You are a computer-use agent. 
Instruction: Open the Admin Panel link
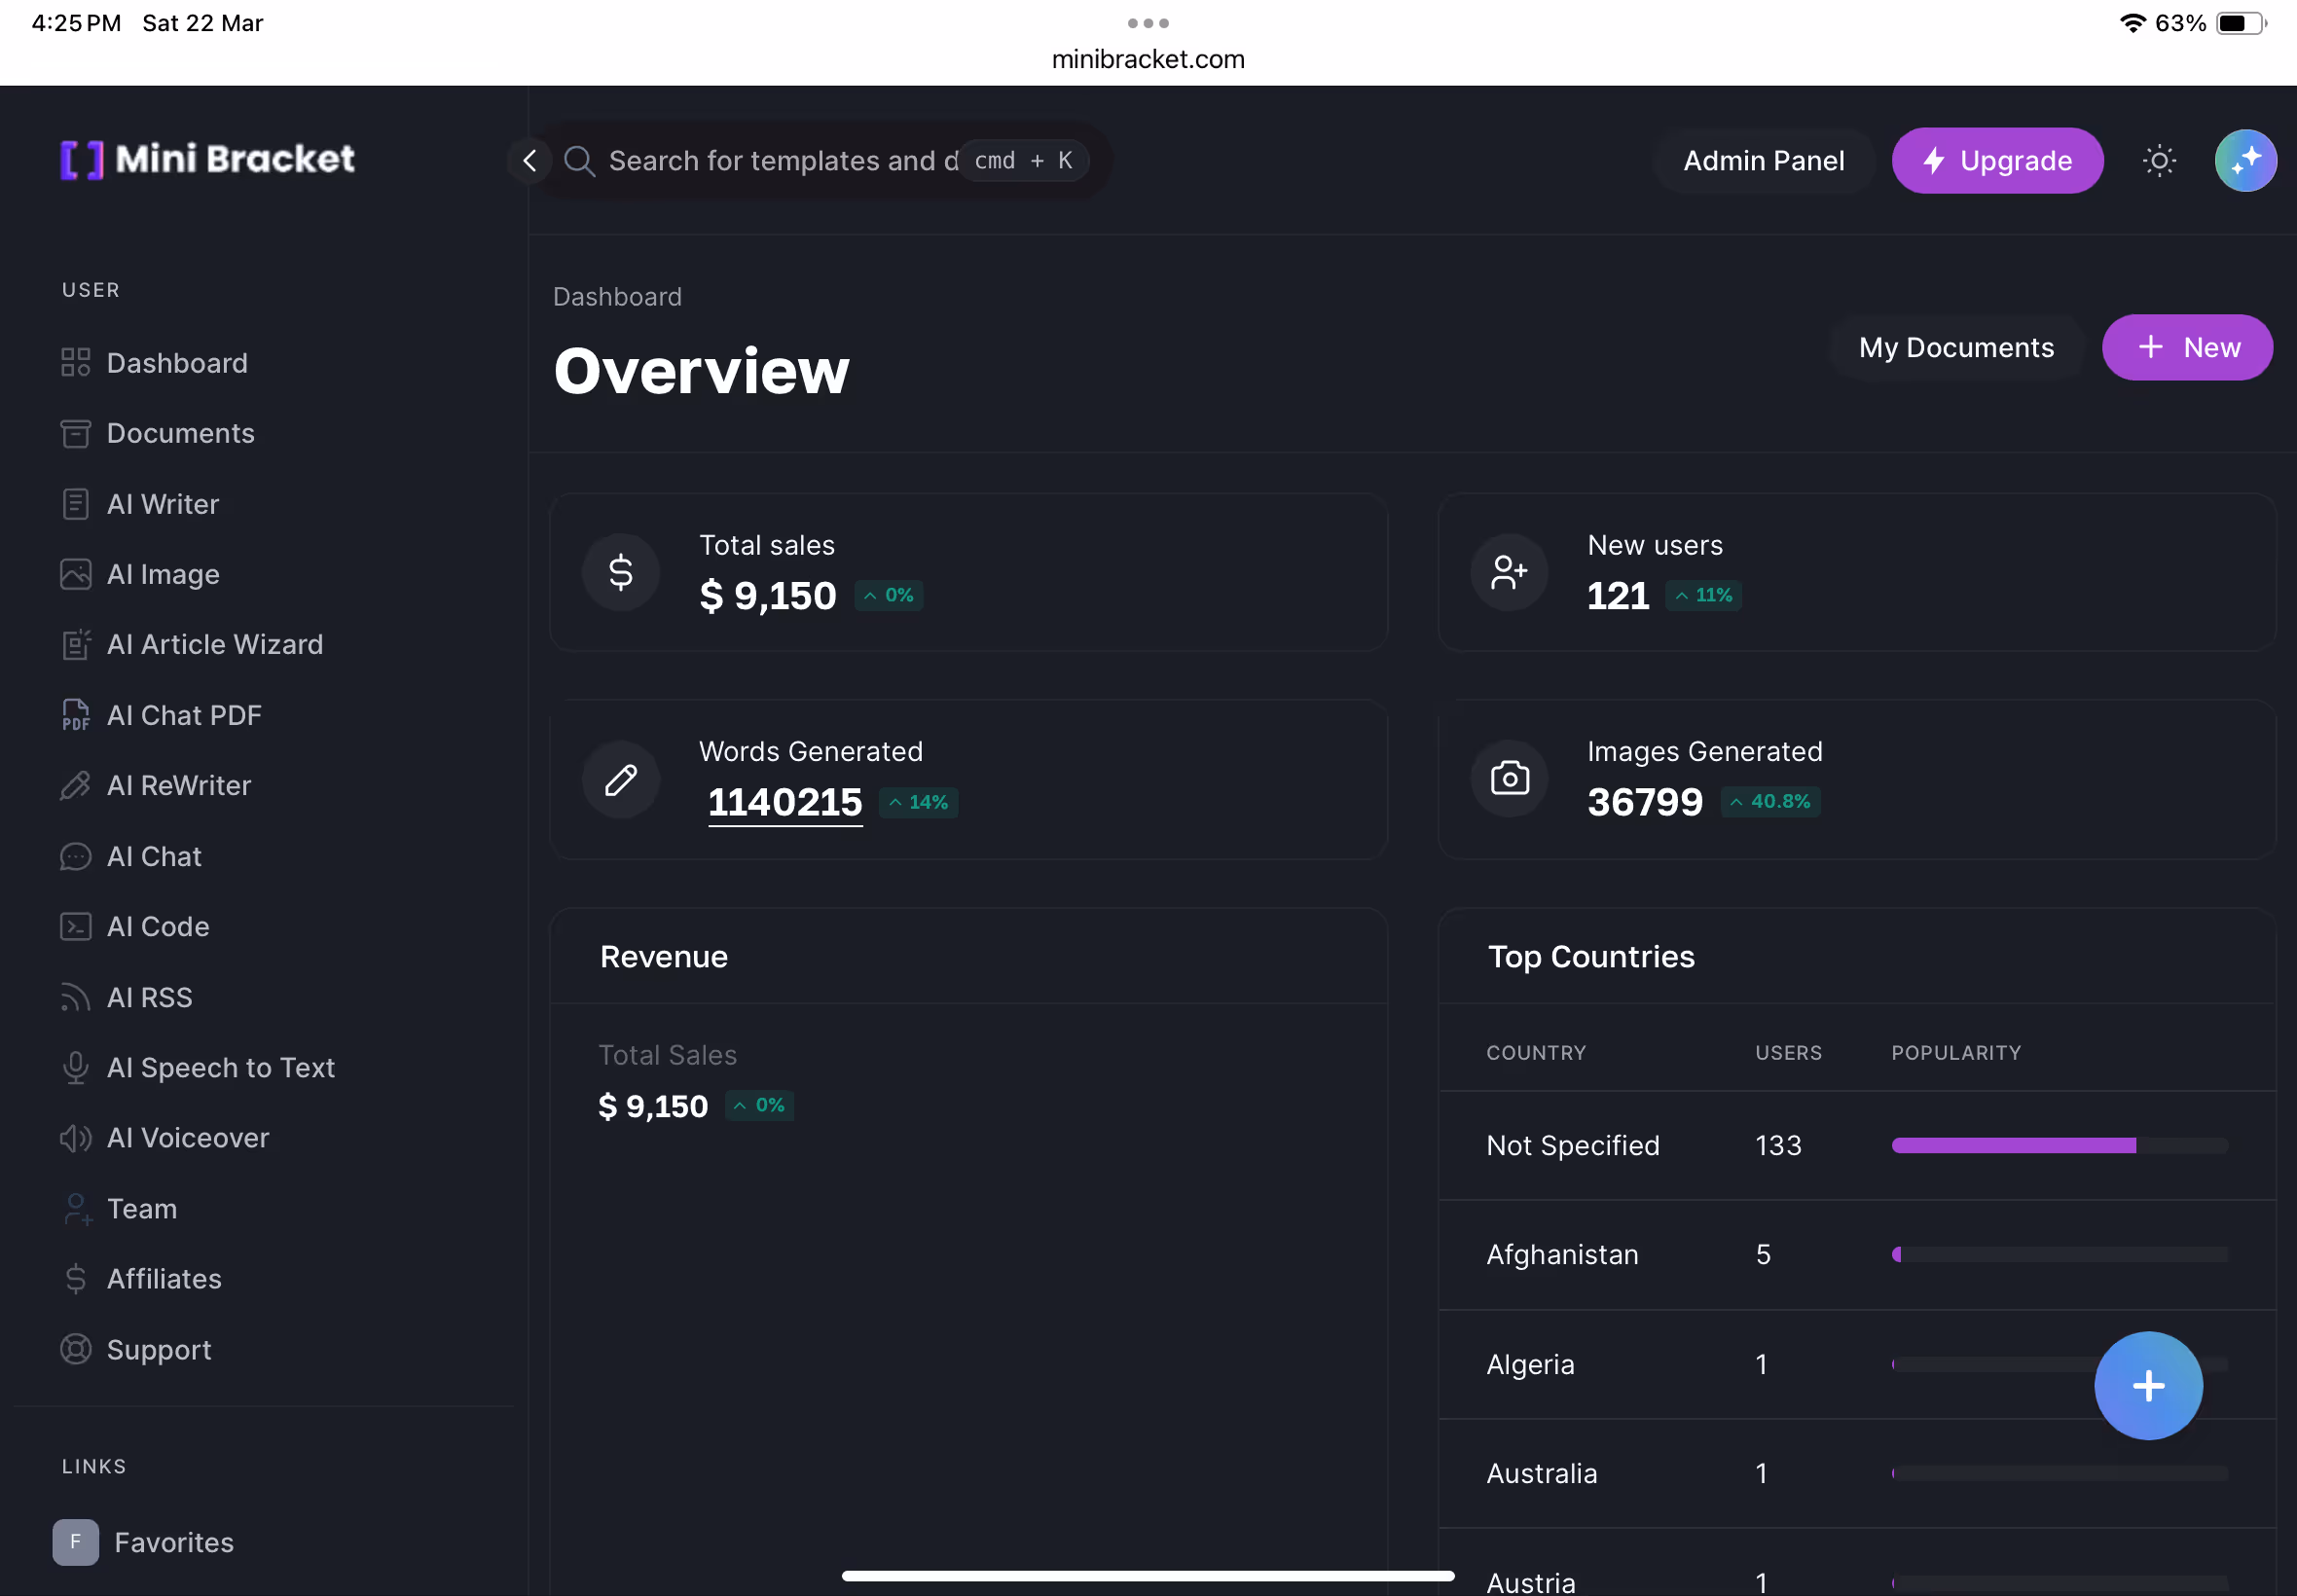pyautogui.click(x=1763, y=160)
